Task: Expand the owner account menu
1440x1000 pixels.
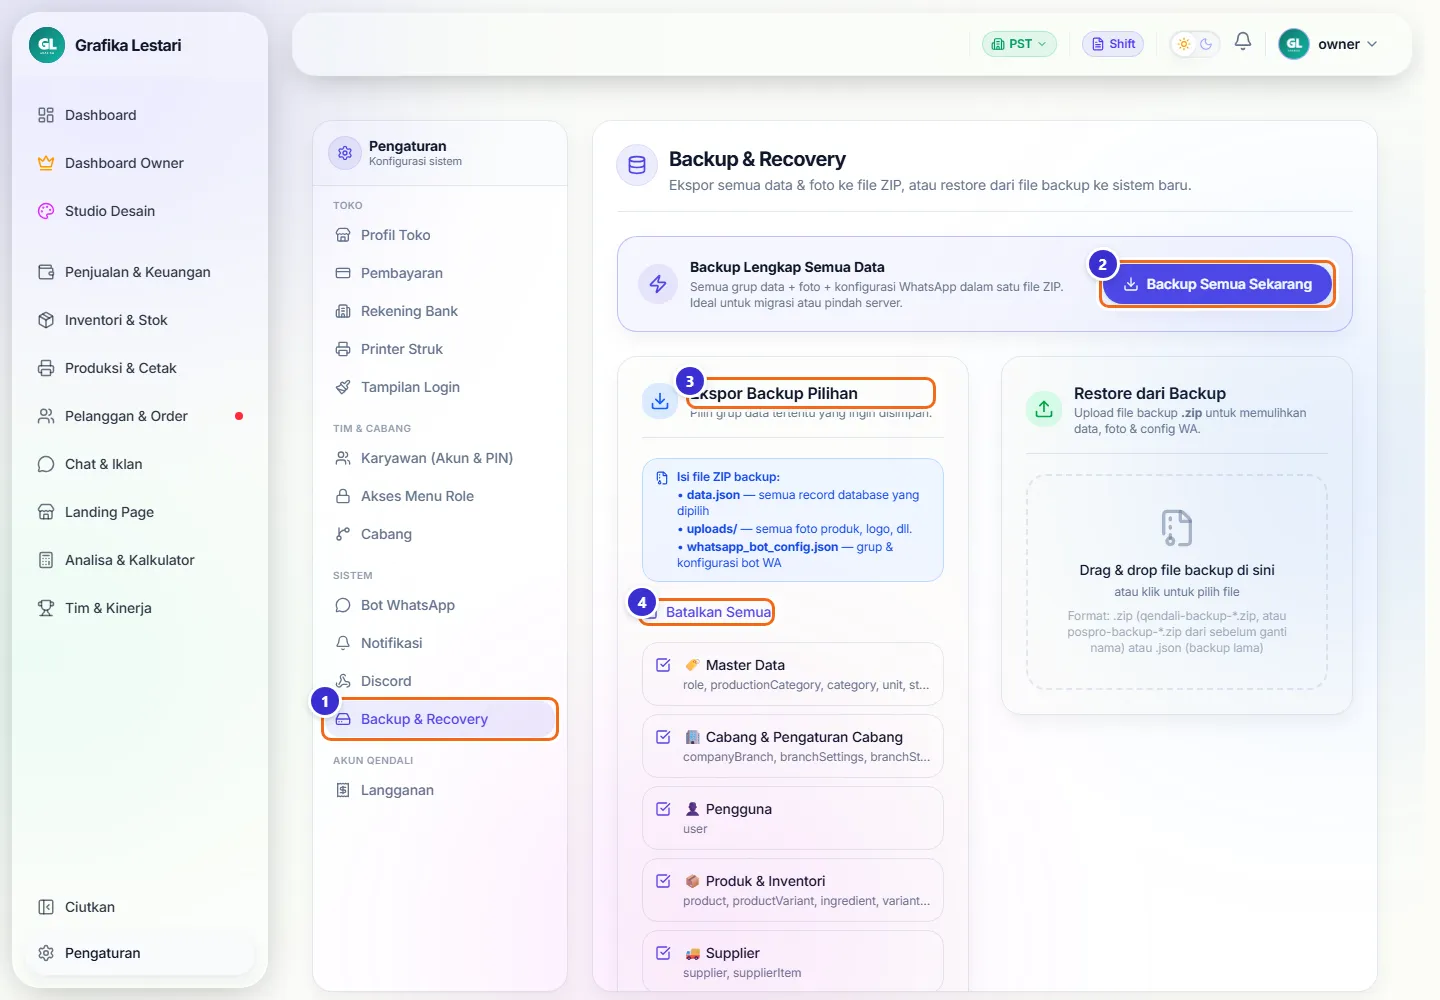Action: point(1329,44)
